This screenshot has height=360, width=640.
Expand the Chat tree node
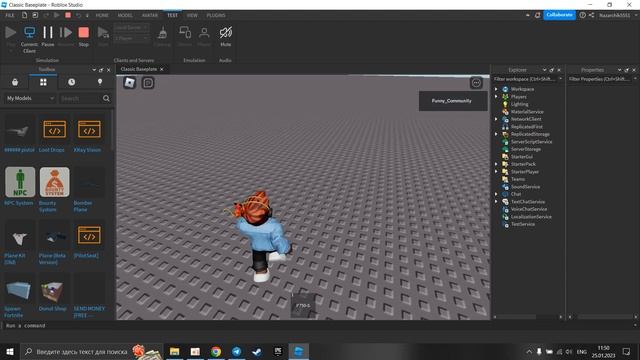496,194
